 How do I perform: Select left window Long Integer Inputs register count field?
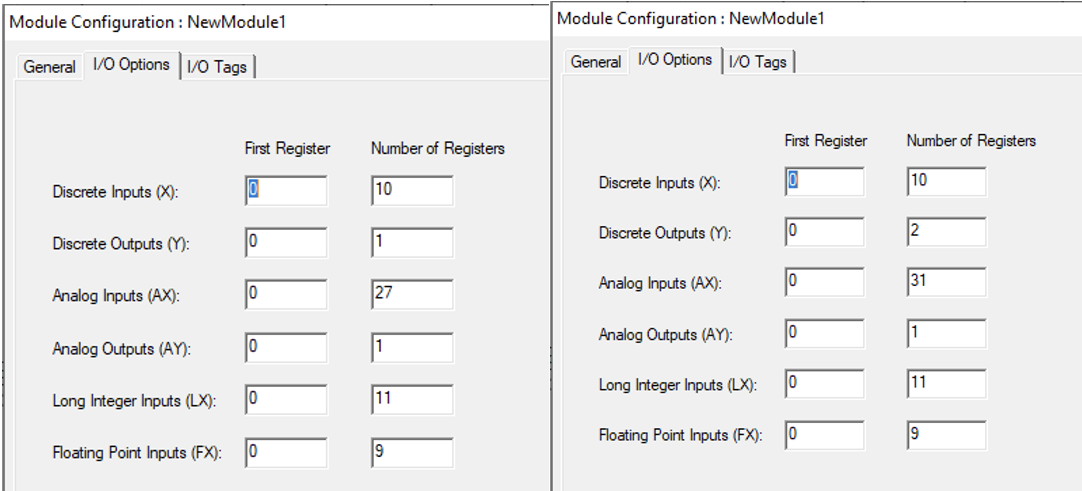click(x=411, y=399)
